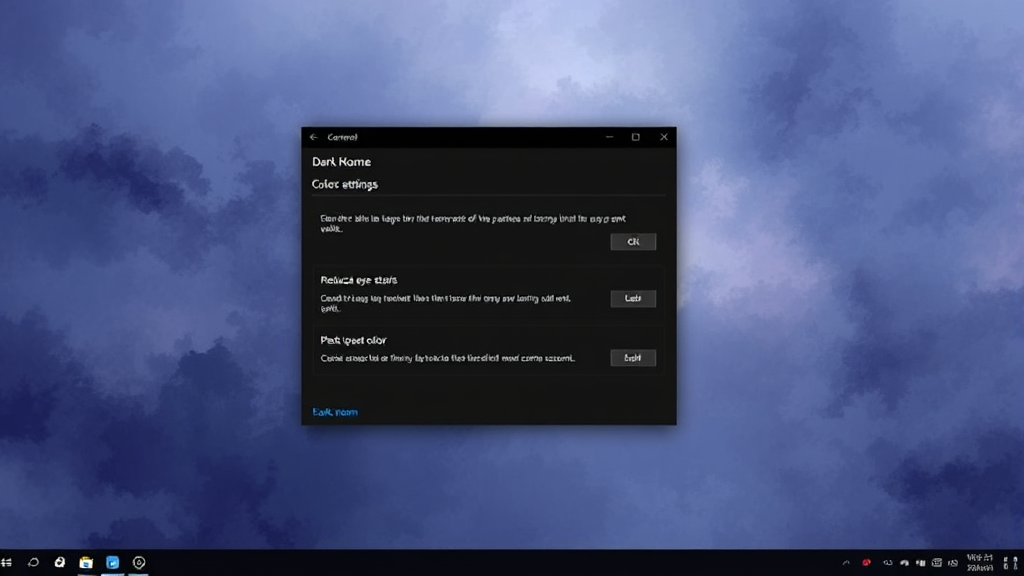Screen dimensions: 1024x576
Task: Maximize the dark settings window
Action: (x=635, y=137)
